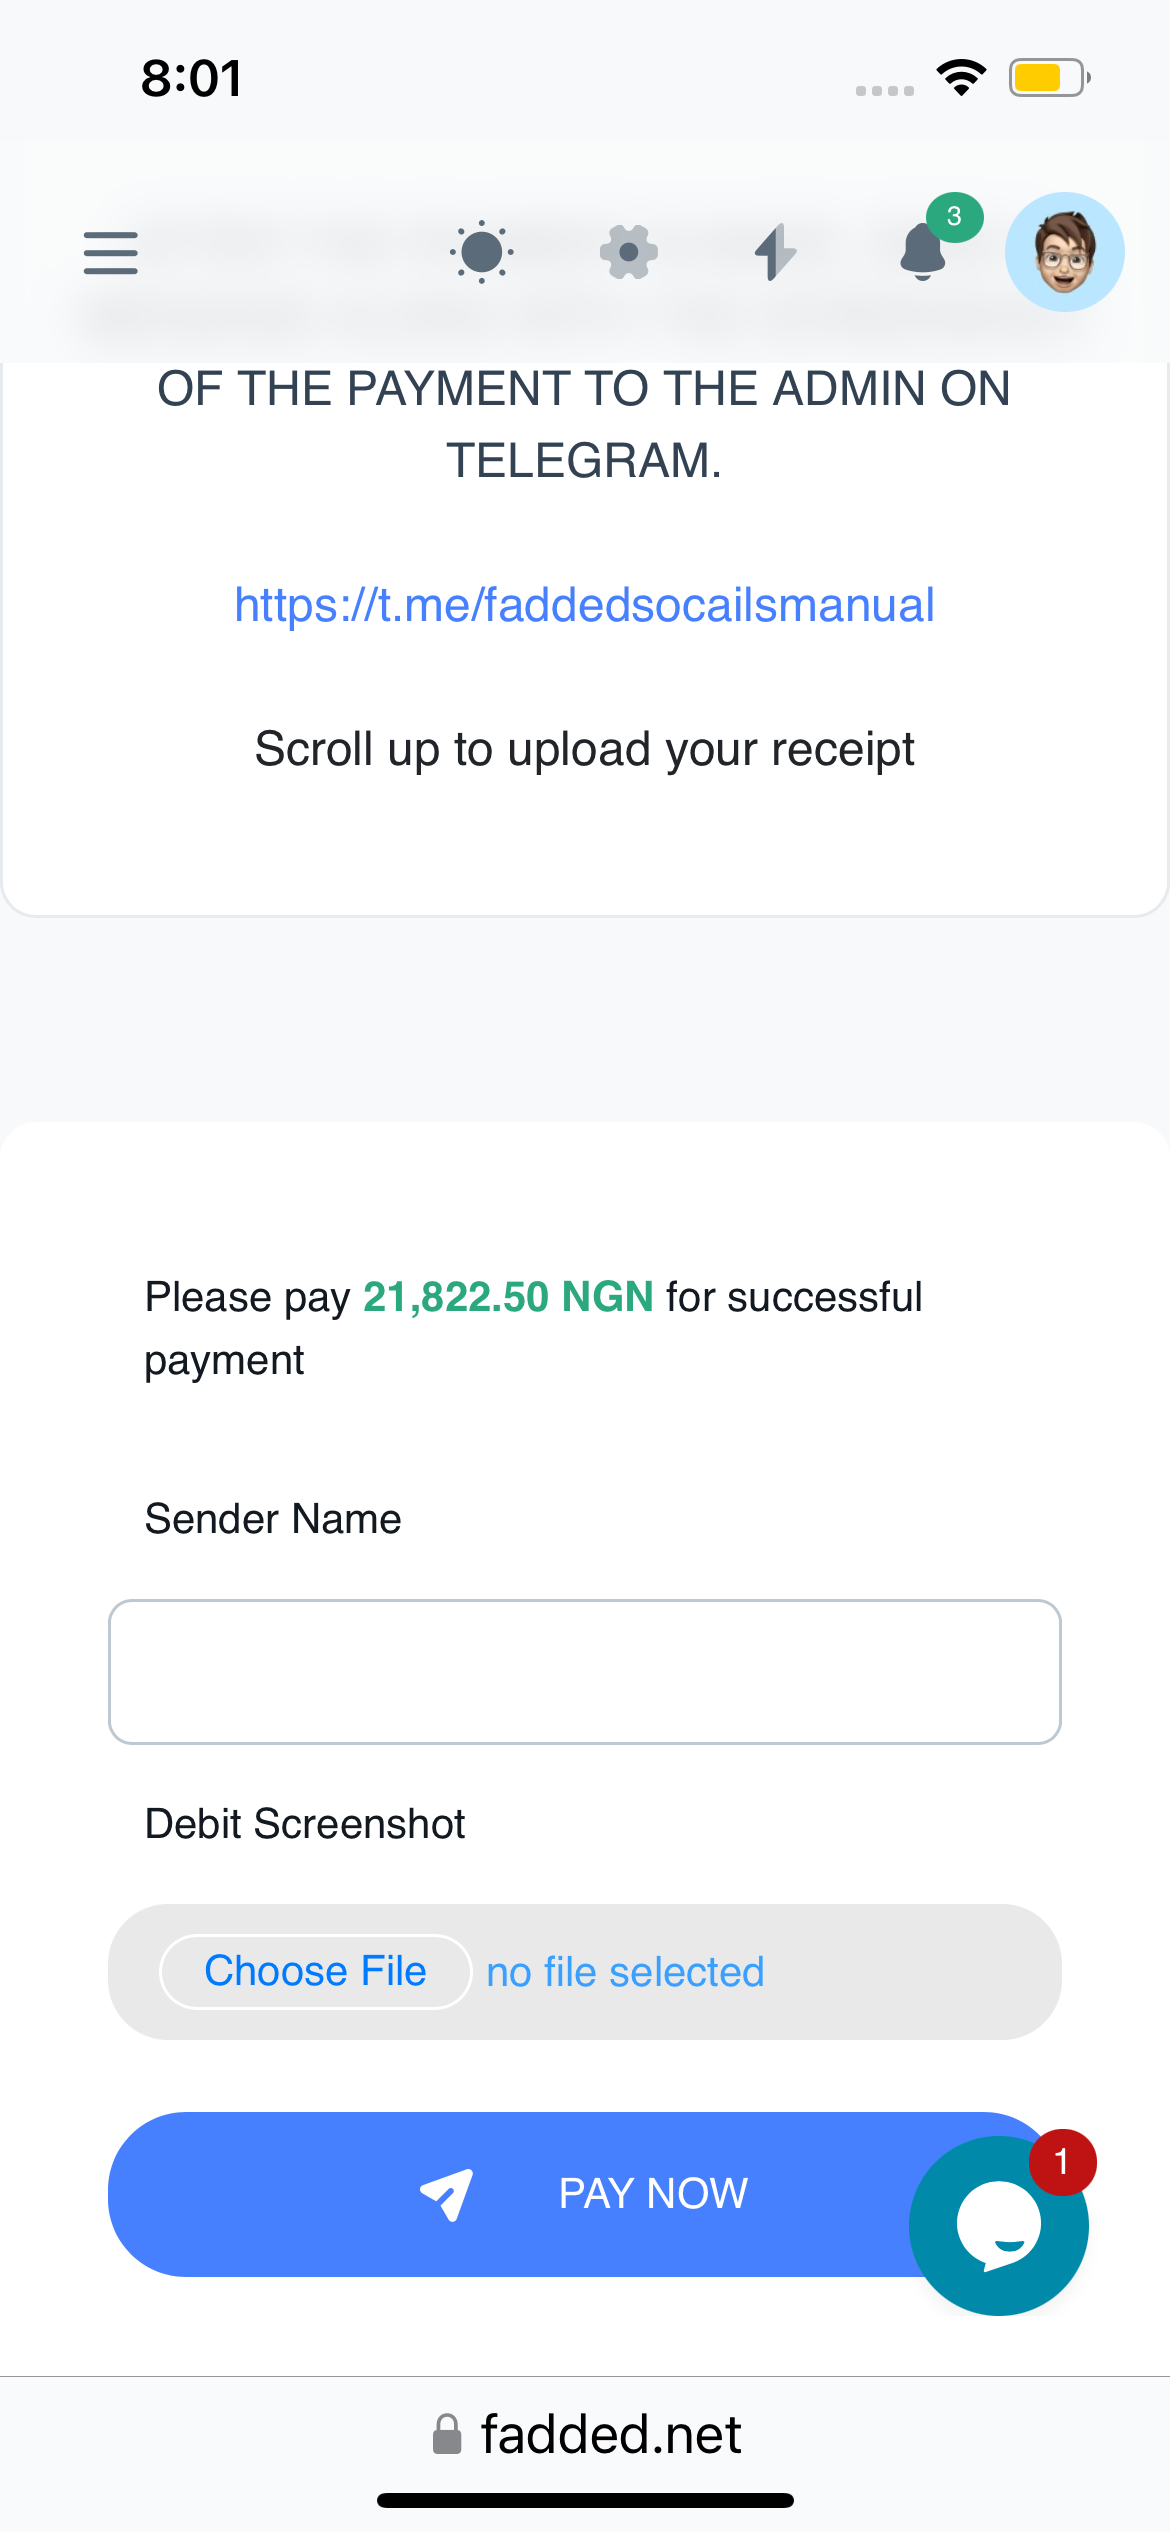This screenshot has height=2532, width=1170.
Task: Tap the Wi-Fi status icon
Action: [x=961, y=78]
